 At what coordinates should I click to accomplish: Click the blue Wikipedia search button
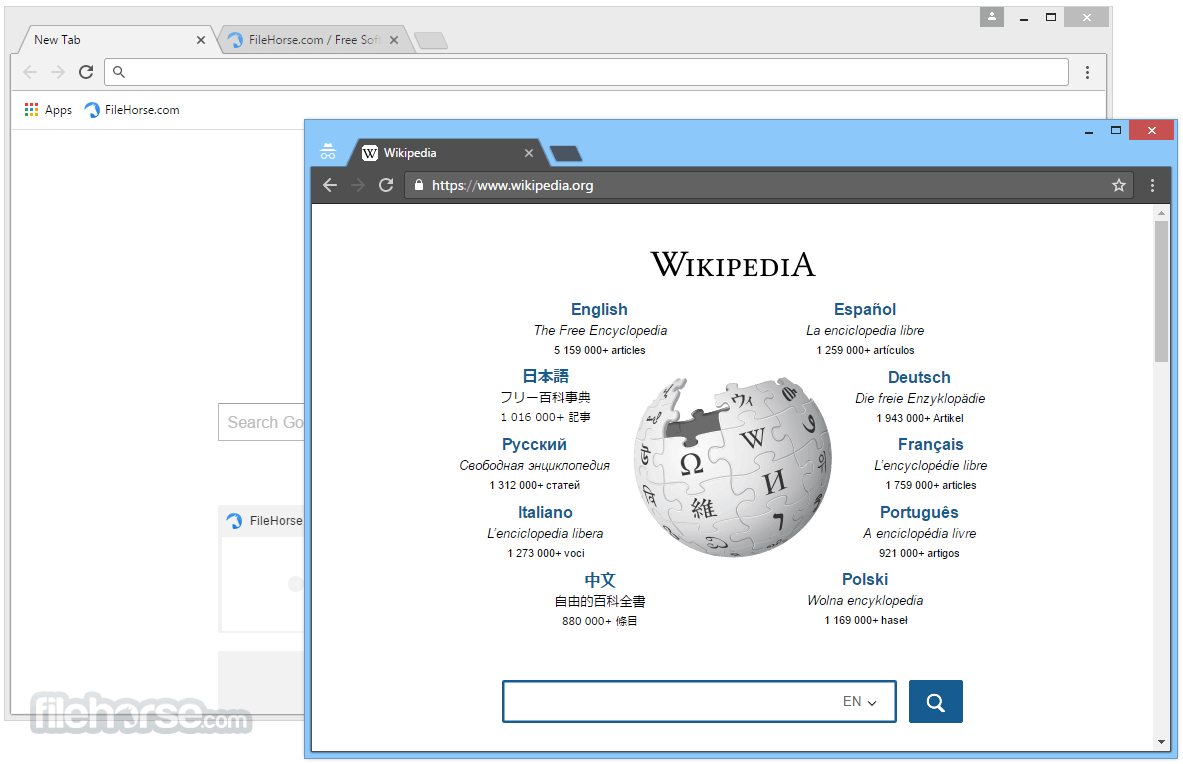(936, 701)
